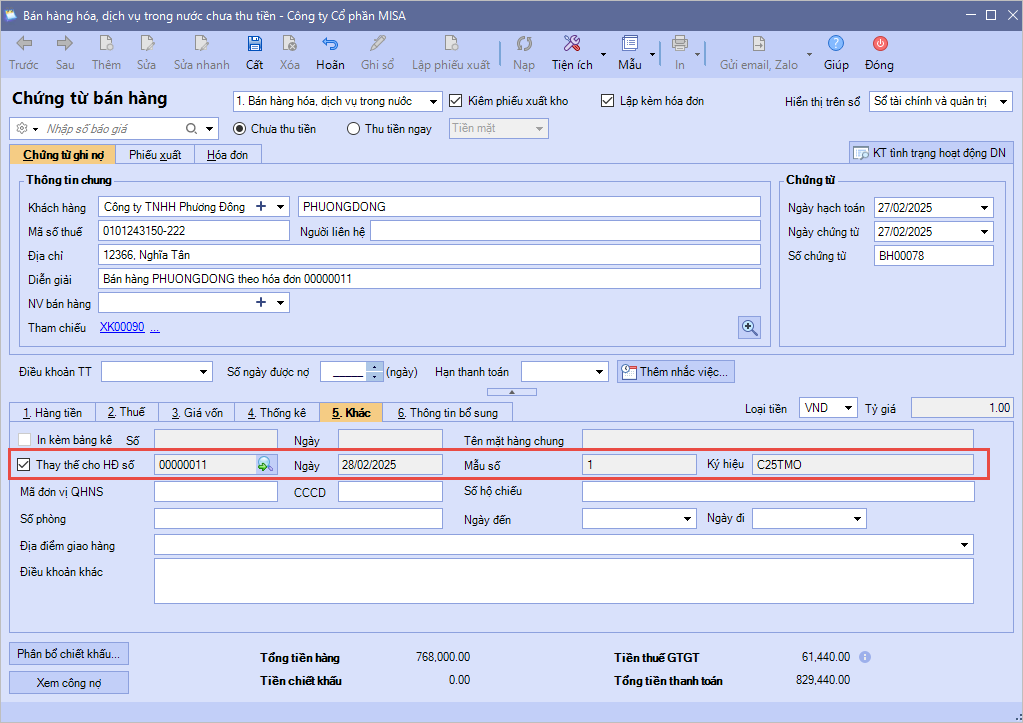Open Hạn thanh toán dropdown
Screen dimensions: 1023x723
coord(600,372)
